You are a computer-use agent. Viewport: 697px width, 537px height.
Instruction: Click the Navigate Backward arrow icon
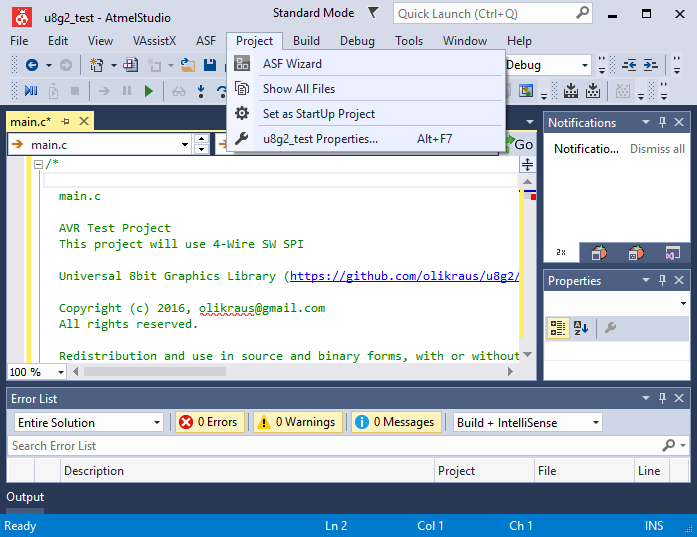click(32, 65)
